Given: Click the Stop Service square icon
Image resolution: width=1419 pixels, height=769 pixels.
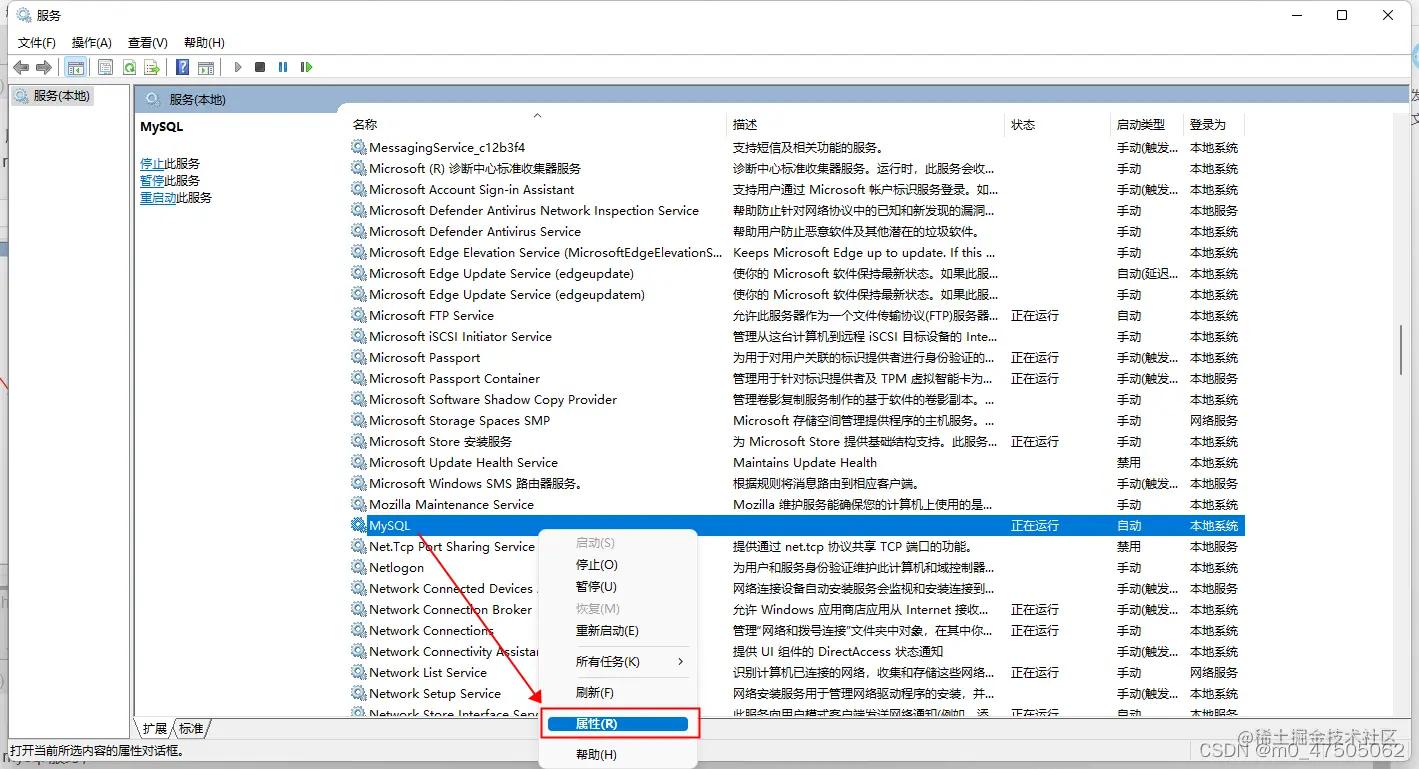Looking at the screenshot, I should pos(260,67).
